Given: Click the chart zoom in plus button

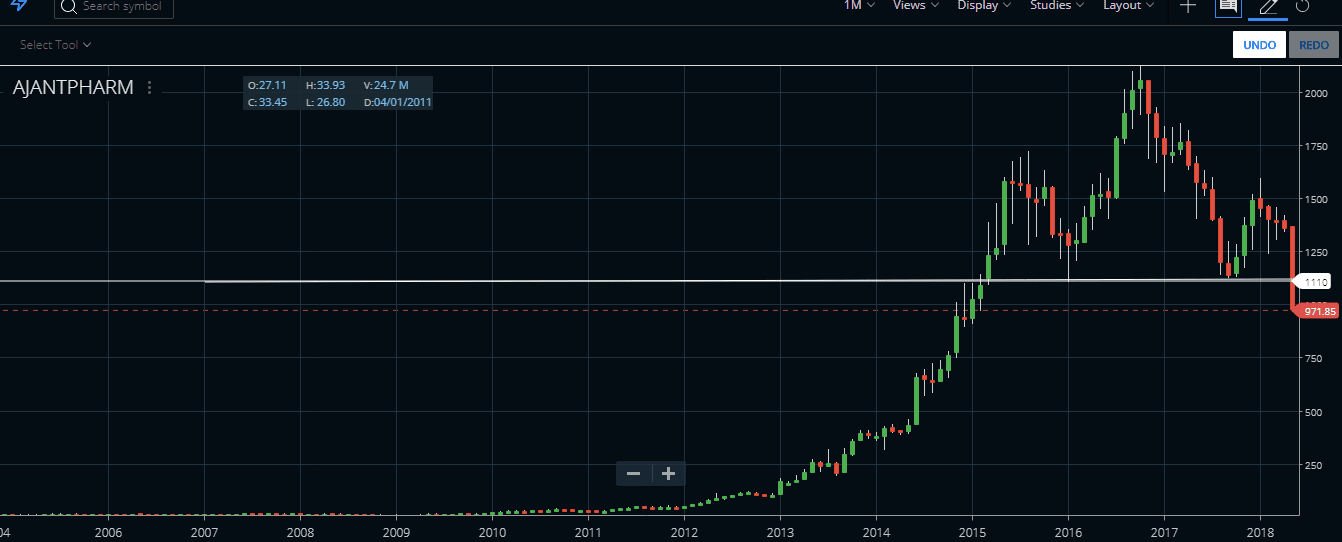Looking at the screenshot, I should pyautogui.click(x=669, y=474).
